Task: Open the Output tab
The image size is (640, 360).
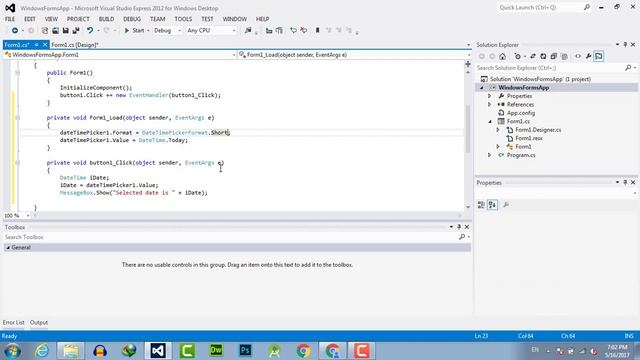Action: pos(39,322)
